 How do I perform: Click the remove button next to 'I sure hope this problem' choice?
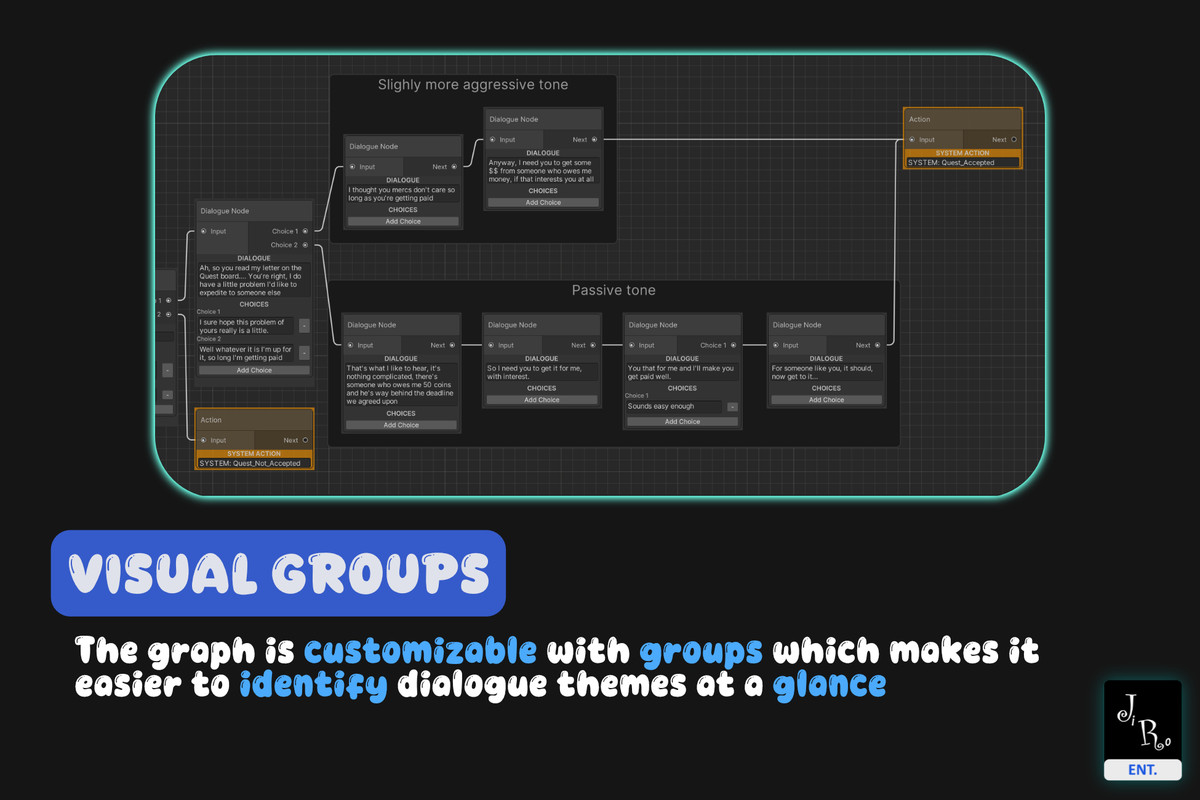click(x=303, y=325)
